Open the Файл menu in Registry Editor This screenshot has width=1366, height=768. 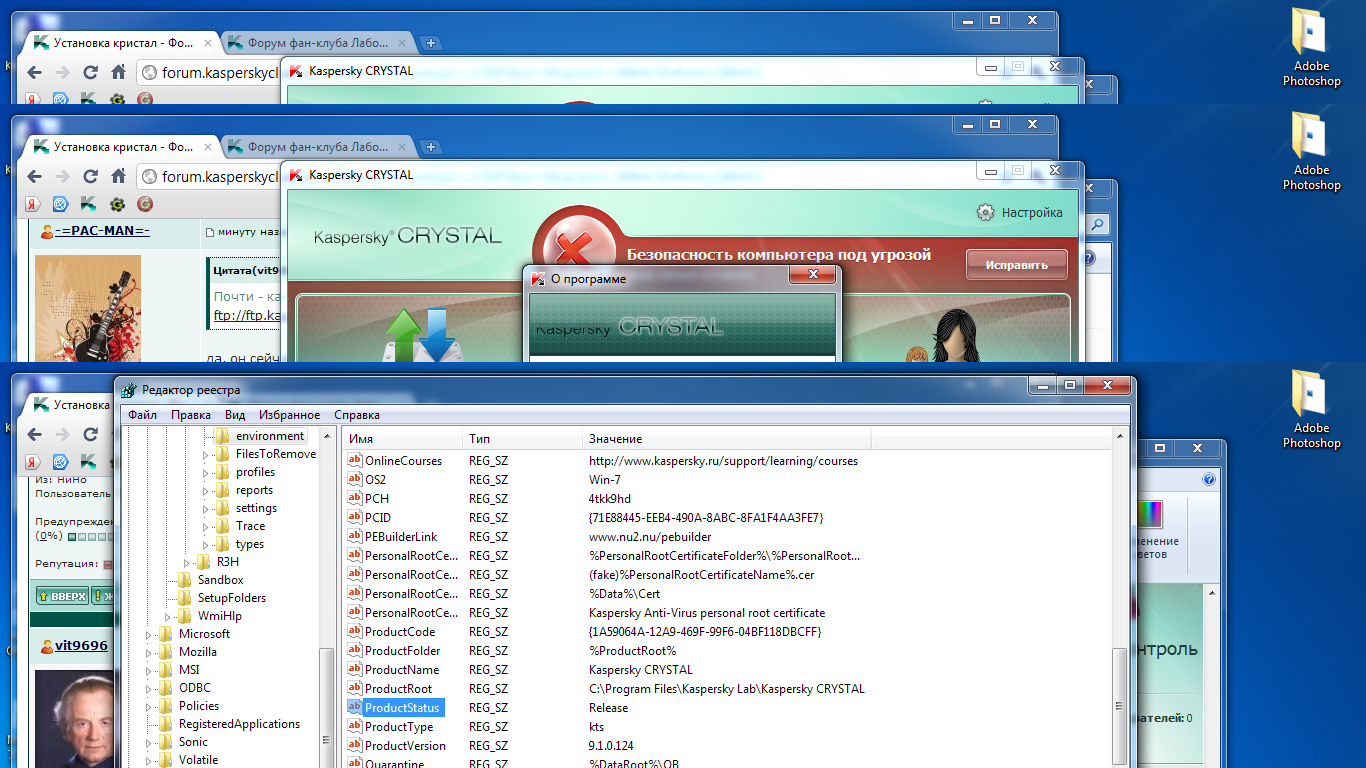pyautogui.click(x=142, y=415)
